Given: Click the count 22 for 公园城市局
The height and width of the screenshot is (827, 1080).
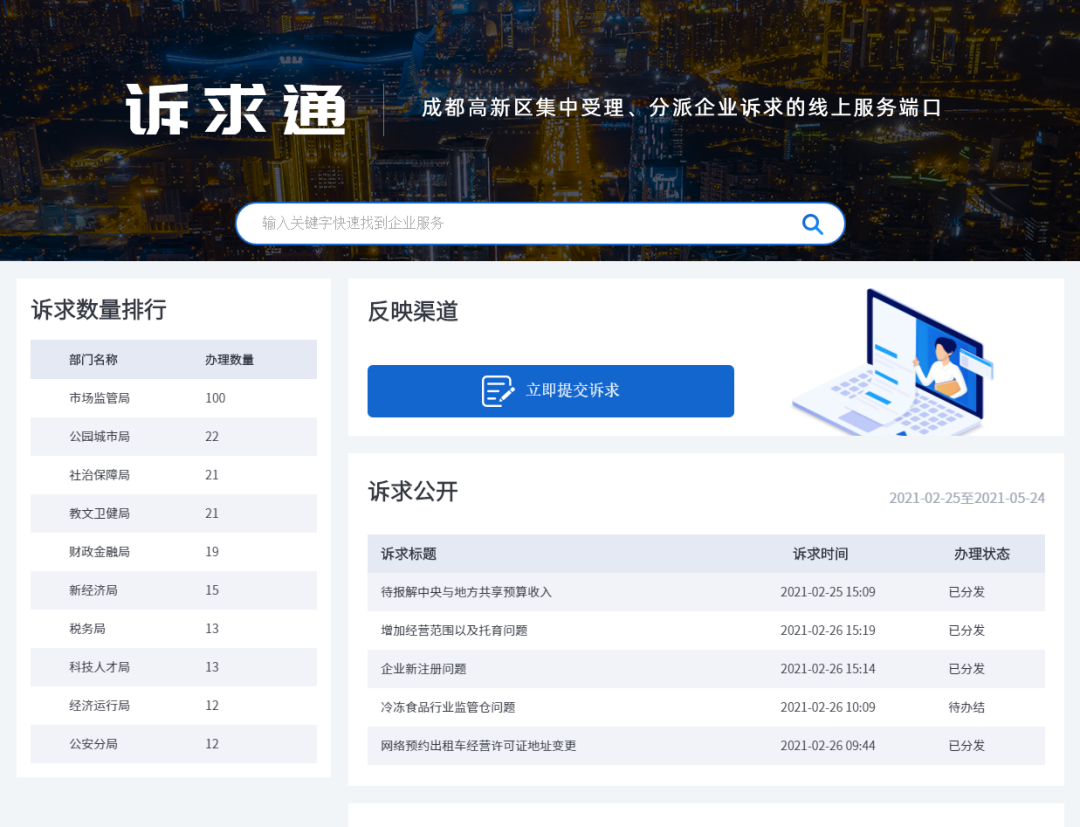Looking at the screenshot, I should (x=211, y=437).
